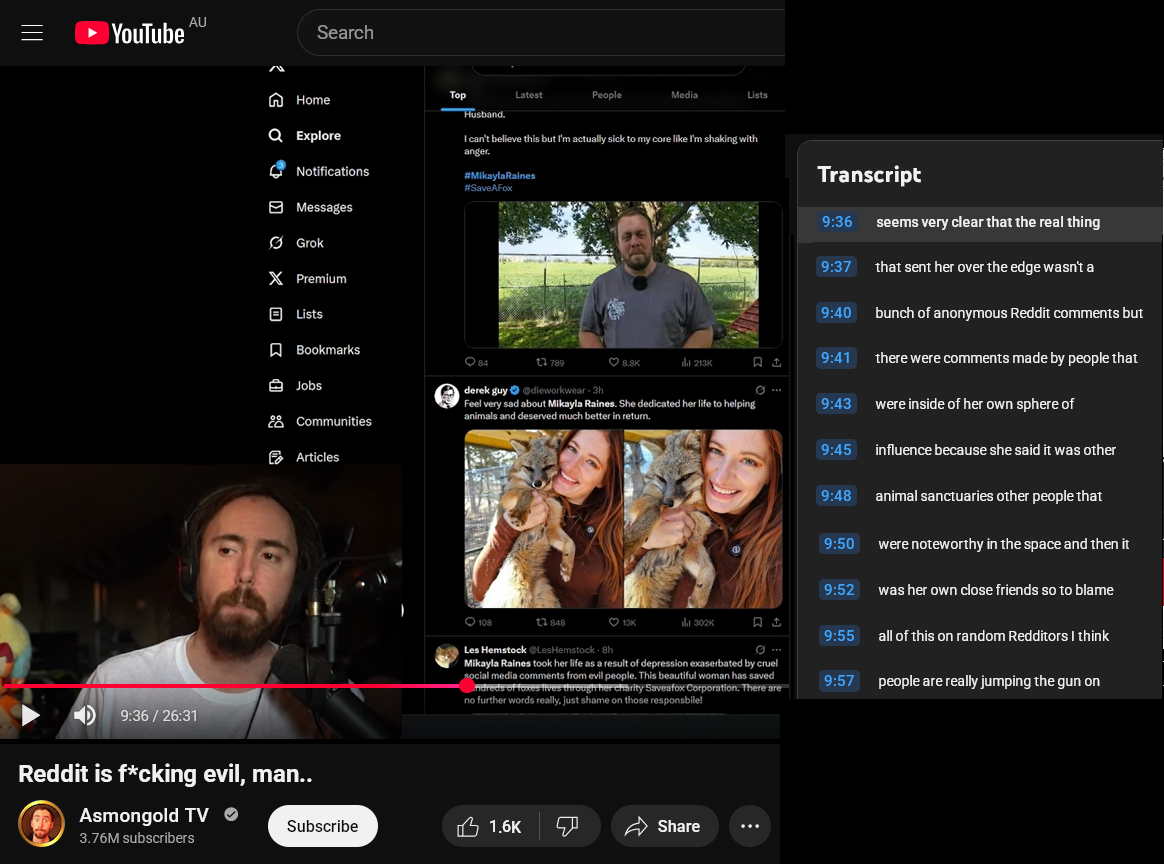Subscribe to Asmongold TV
Image resolution: width=1164 pixels, height=864 pixels.
323,826
